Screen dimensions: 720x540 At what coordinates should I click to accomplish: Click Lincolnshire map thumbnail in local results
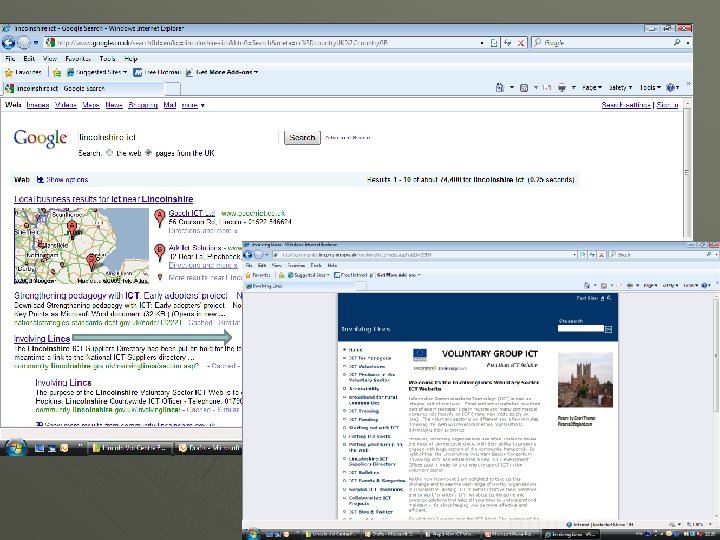click(81, 246)
